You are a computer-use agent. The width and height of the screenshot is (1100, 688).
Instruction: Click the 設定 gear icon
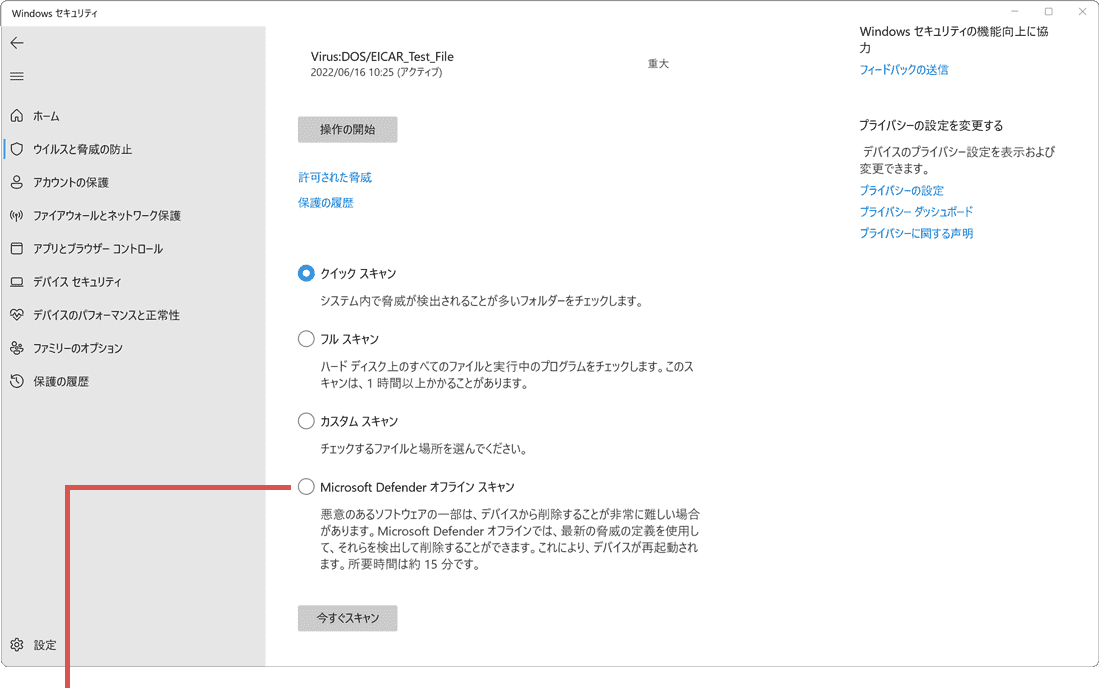click(x=17, y=645)
